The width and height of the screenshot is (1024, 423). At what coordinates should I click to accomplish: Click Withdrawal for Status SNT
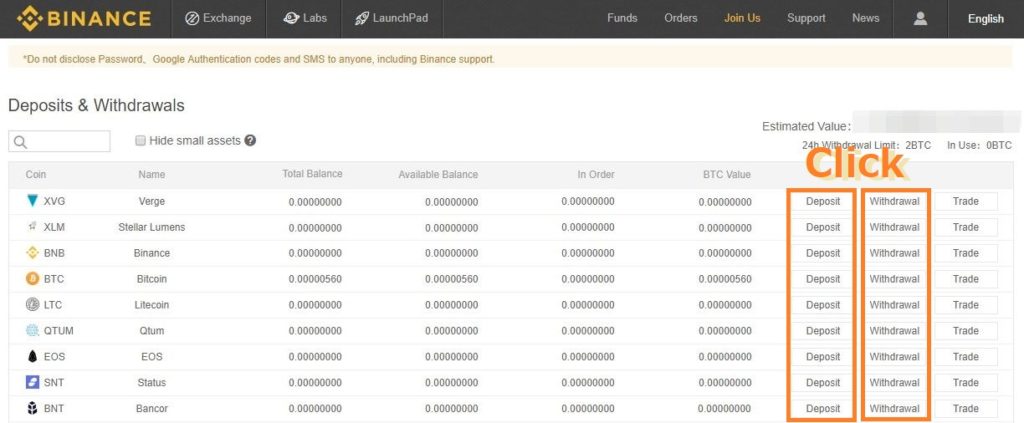(894, 383)
